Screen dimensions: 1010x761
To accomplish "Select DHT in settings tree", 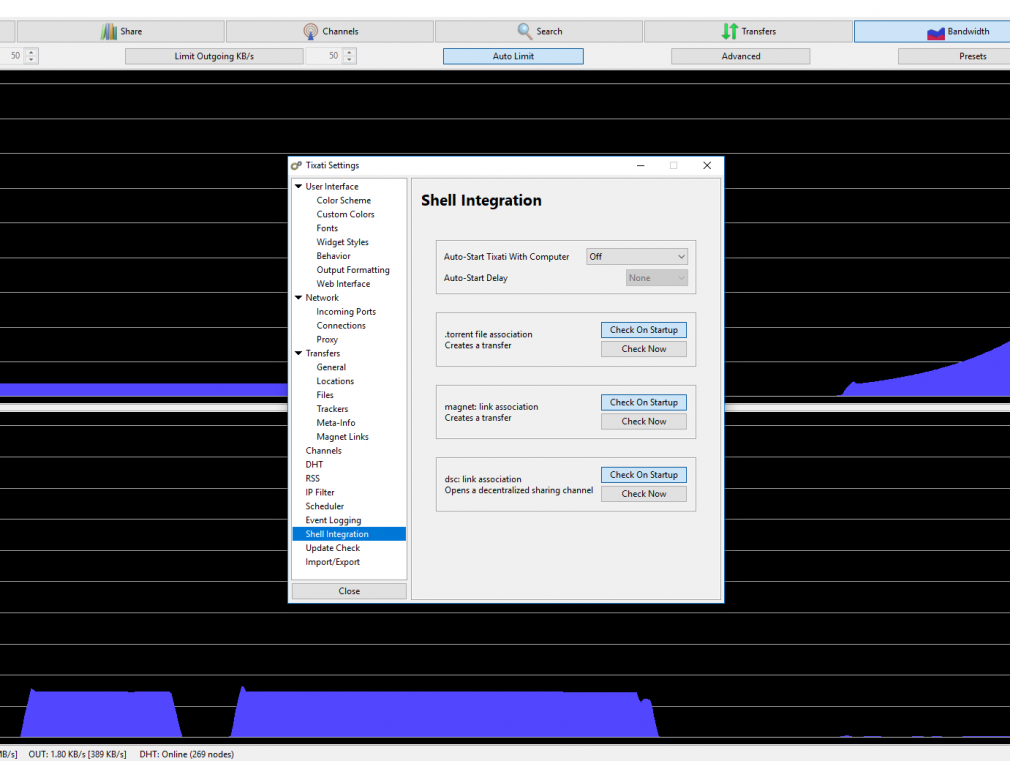I will click(x=314, y=465).
